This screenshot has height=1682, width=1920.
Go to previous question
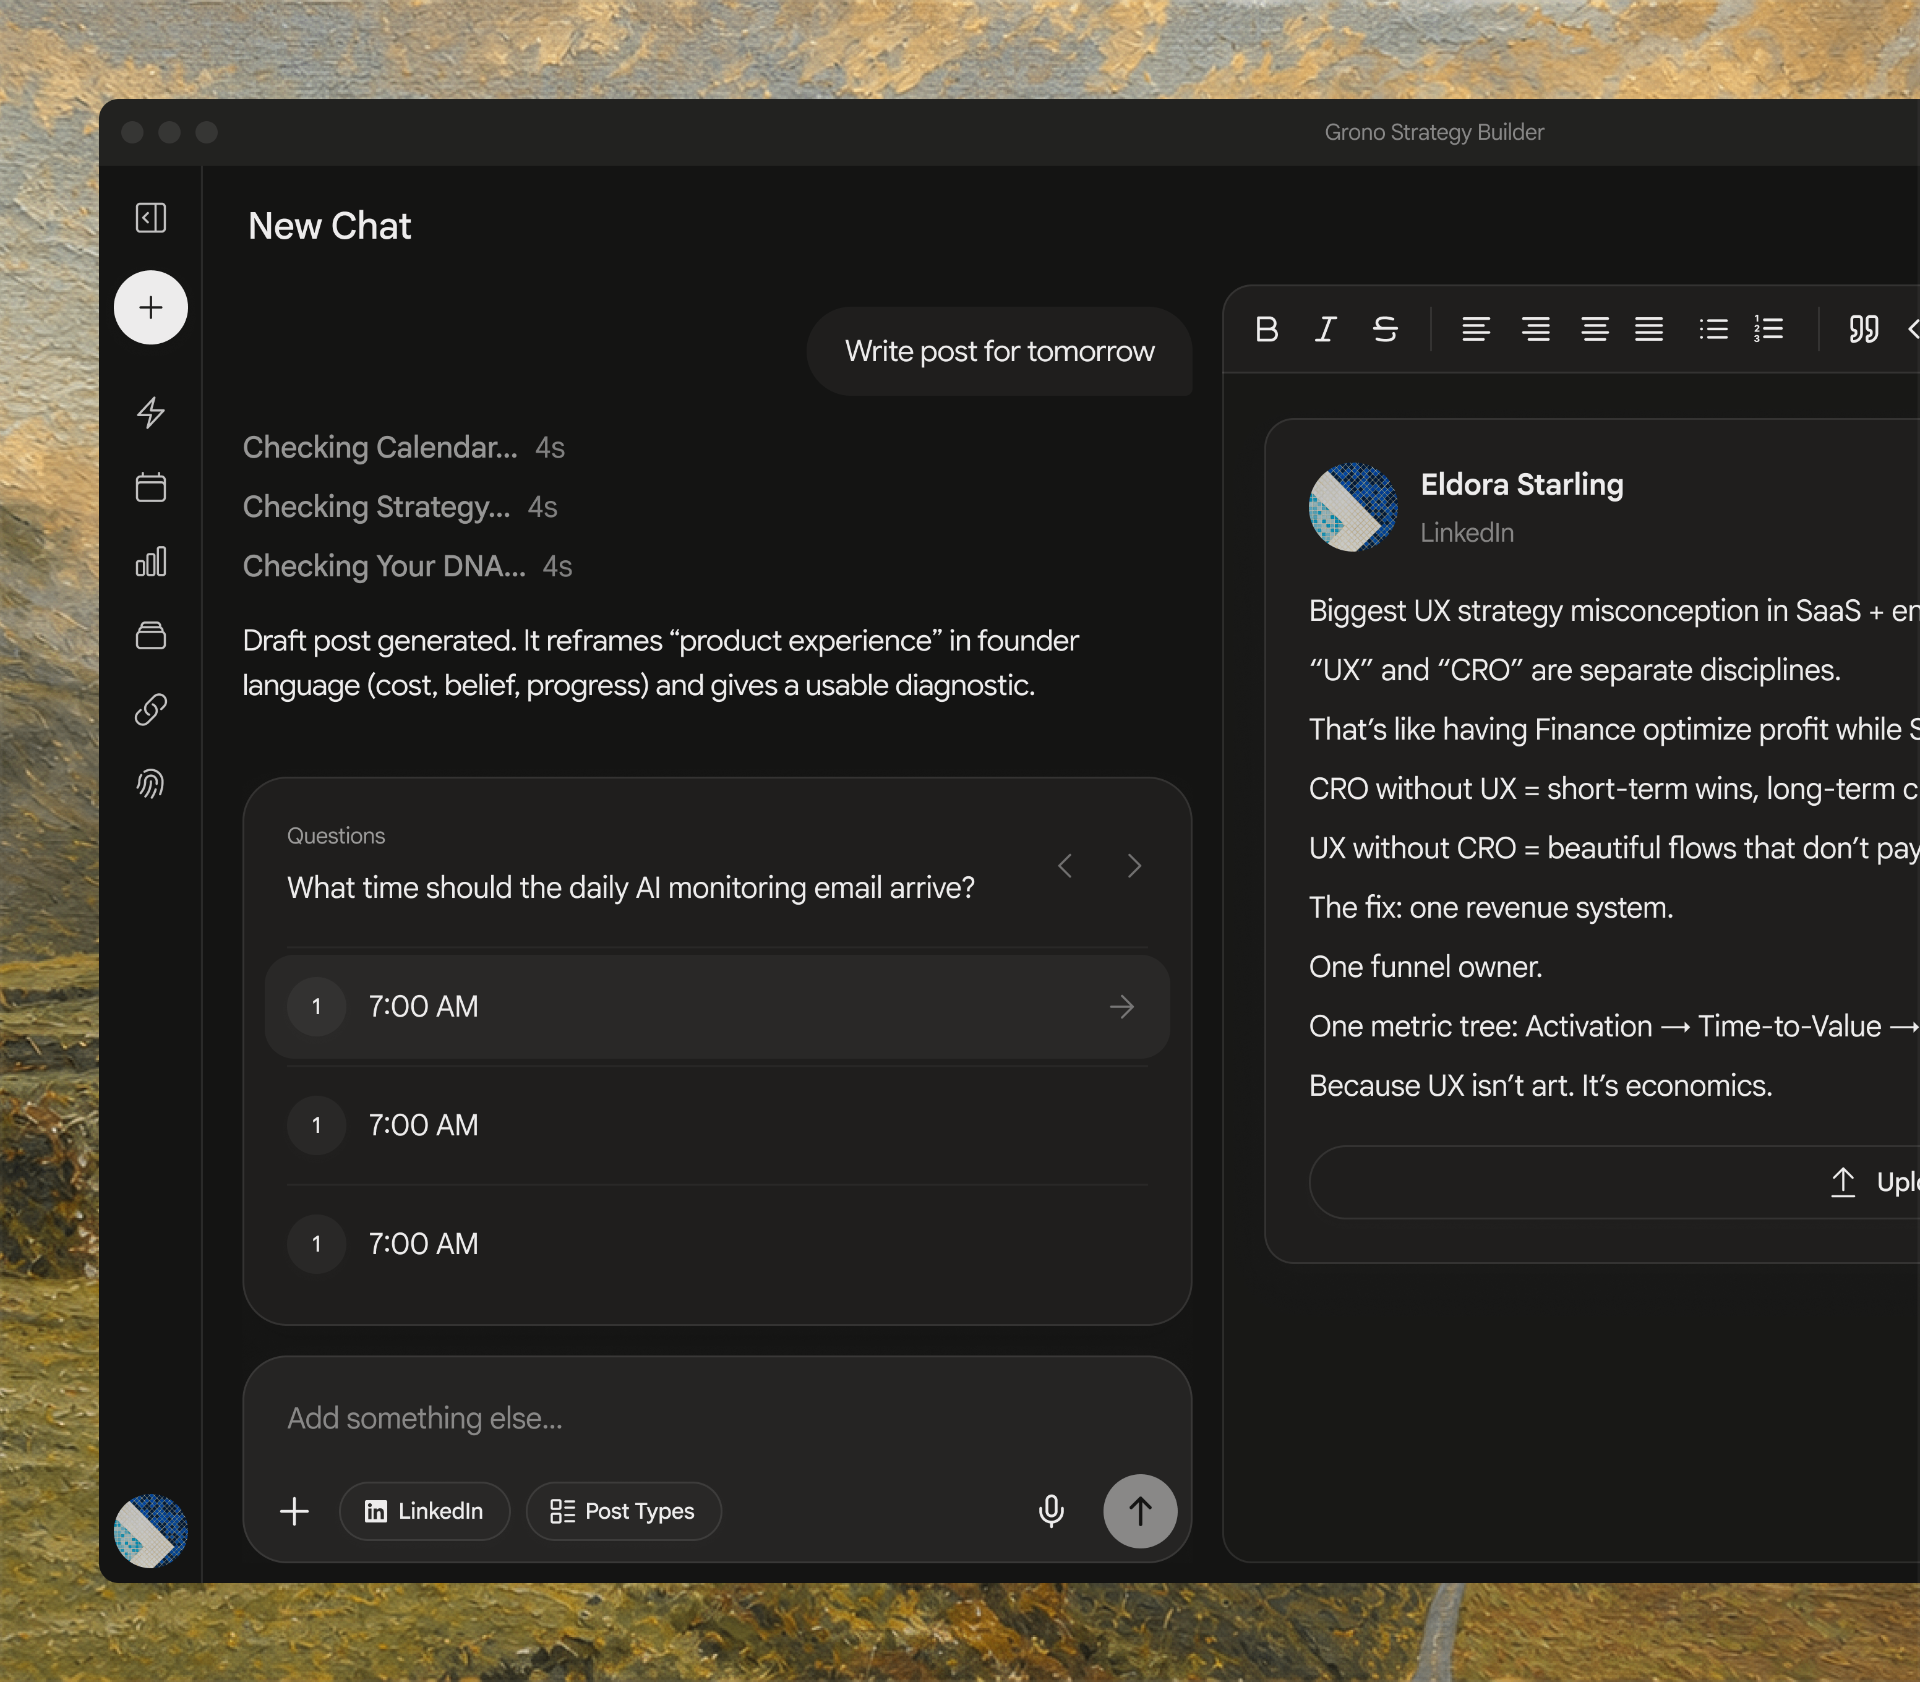1065,866
